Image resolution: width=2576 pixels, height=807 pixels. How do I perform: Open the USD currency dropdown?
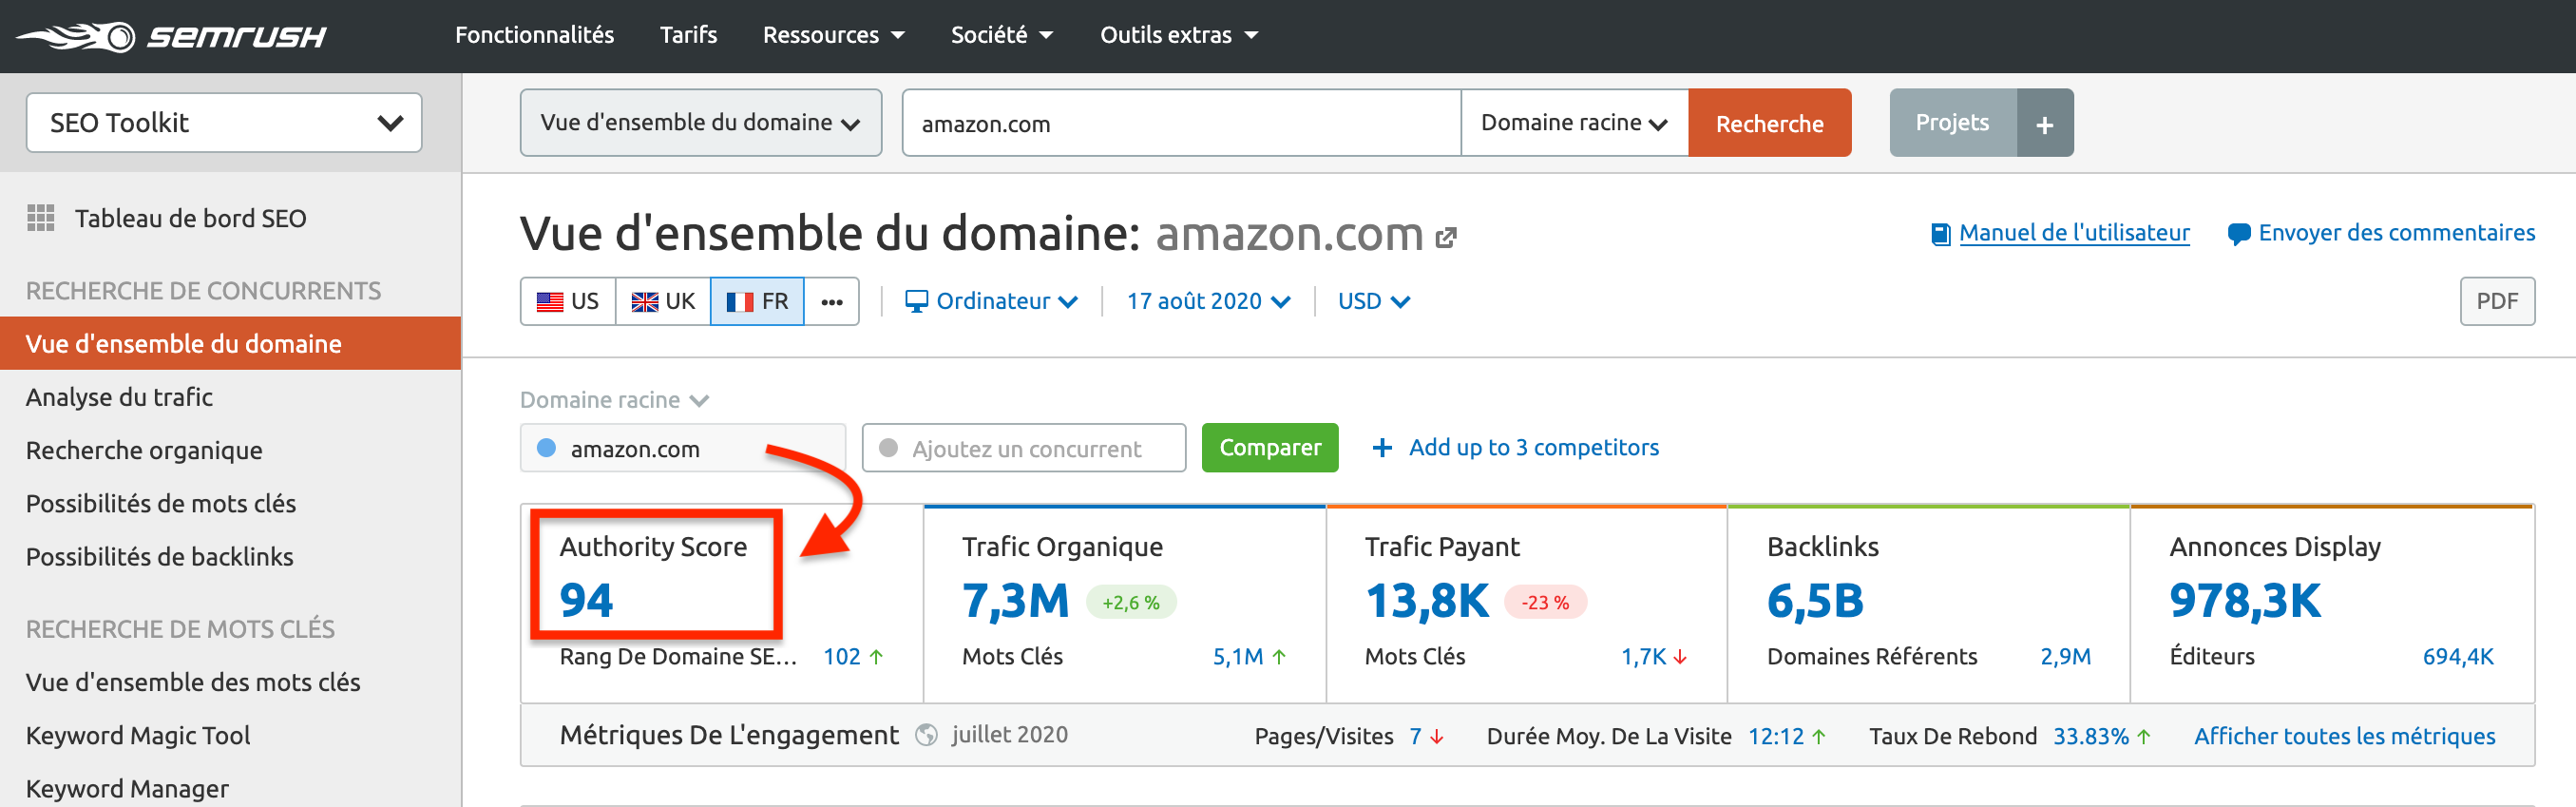point(1374,301)
